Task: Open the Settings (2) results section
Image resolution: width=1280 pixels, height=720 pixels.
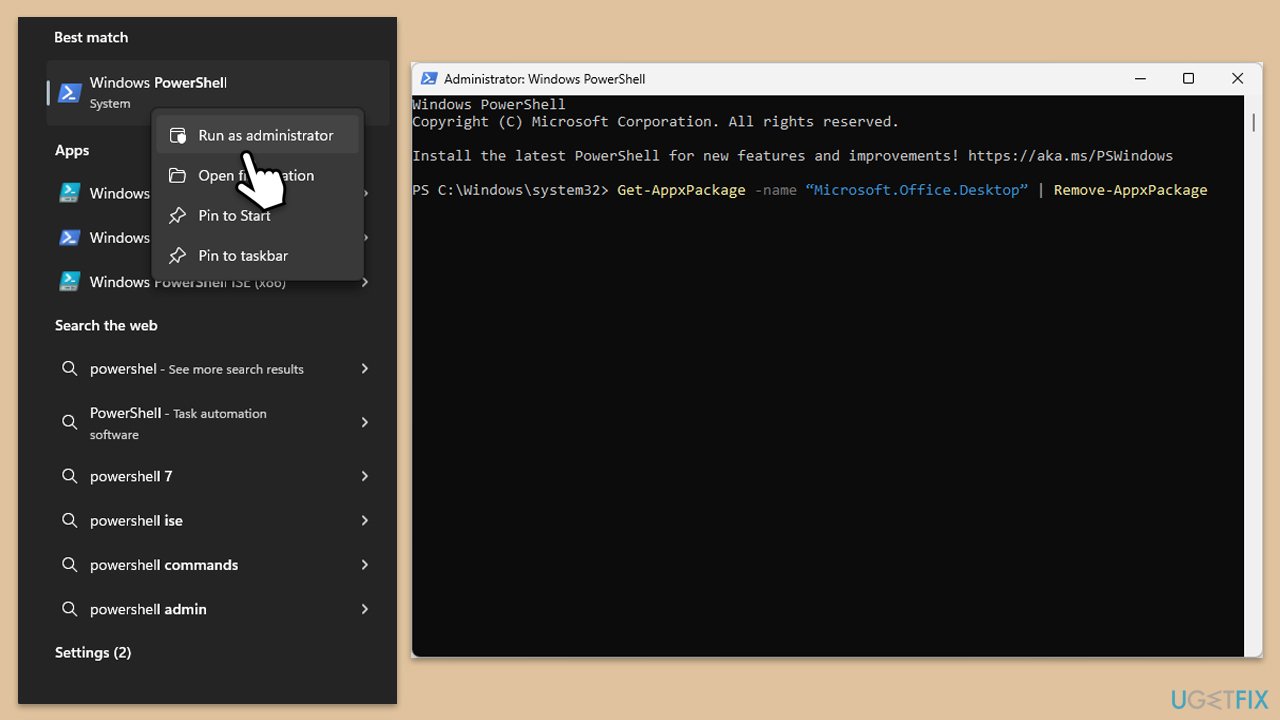Action: pos(93,652)
